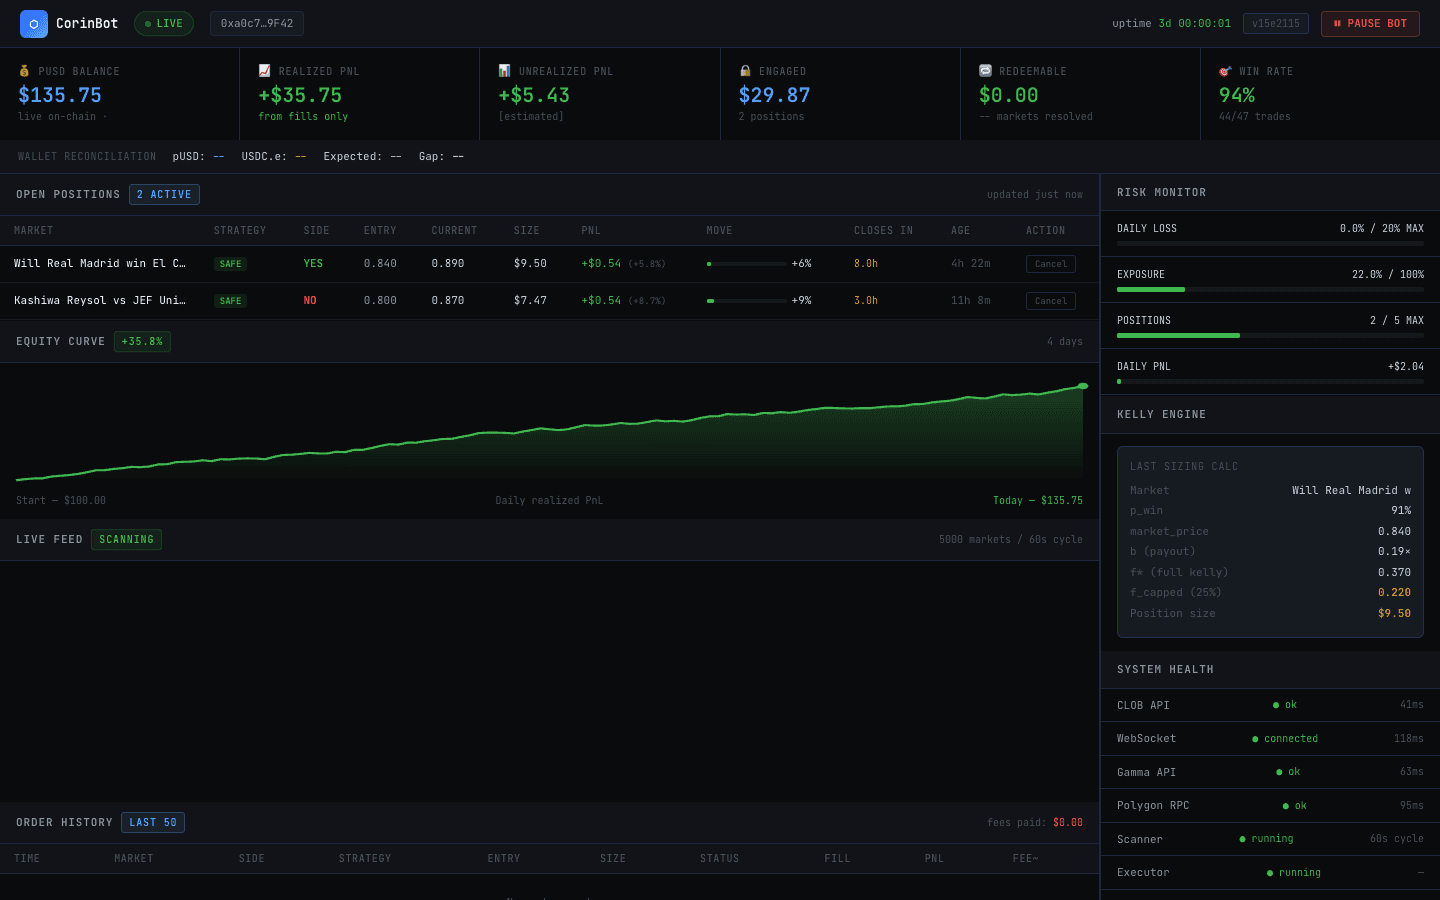Viewport: 1440px width, 900px height.
Task: Click the 3.0h closes-in value
Action: (866, 301)
